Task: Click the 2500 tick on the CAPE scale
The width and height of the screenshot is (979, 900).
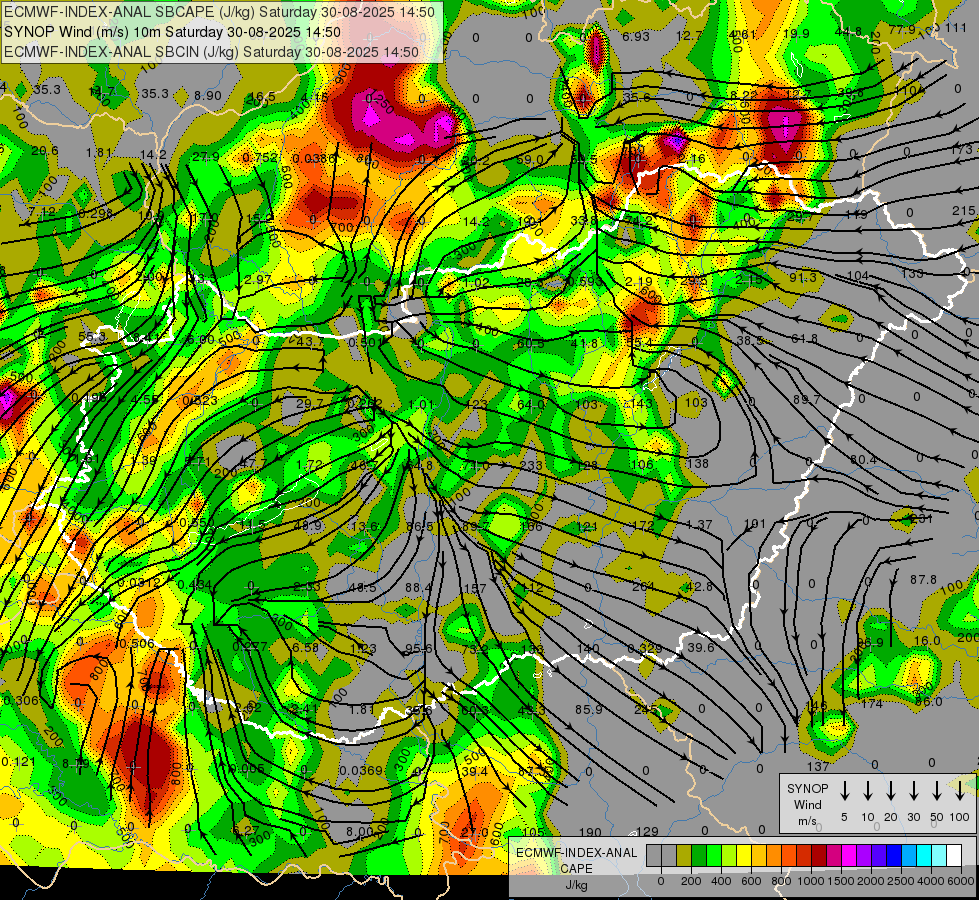Action: pyautogui.click(x=901, y=881)
